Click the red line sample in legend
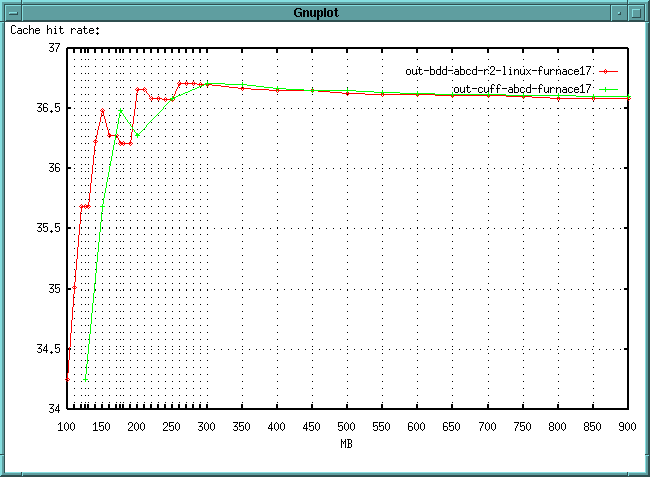The height and width of the screenshot is (477, 650). tap(609, 71)
